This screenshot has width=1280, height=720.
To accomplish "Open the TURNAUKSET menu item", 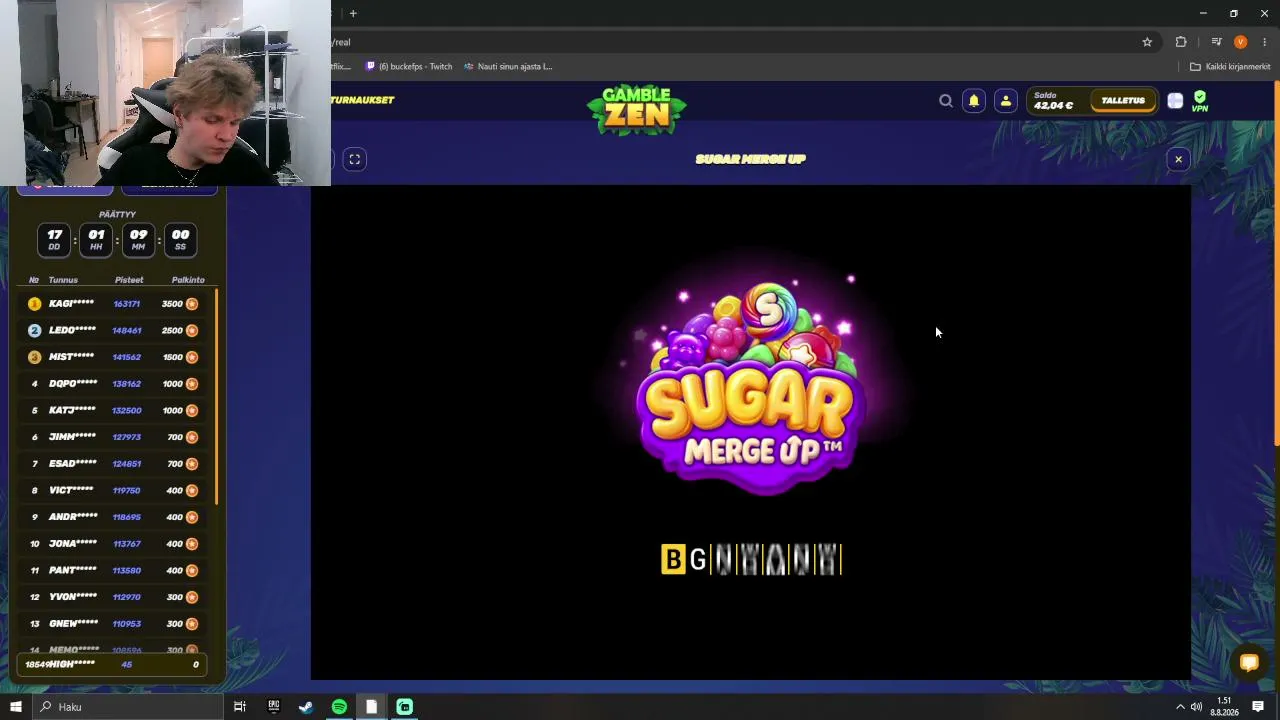I will click(x=362, y=100).
